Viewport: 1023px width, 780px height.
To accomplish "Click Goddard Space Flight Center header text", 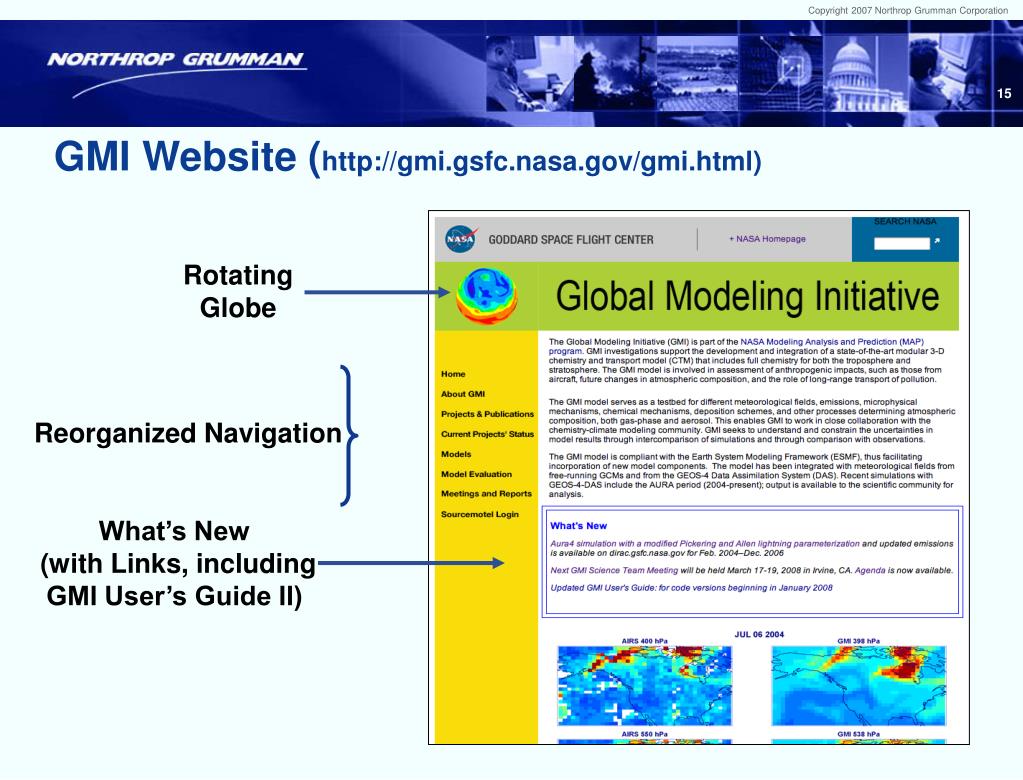I will tap(571, 239).
